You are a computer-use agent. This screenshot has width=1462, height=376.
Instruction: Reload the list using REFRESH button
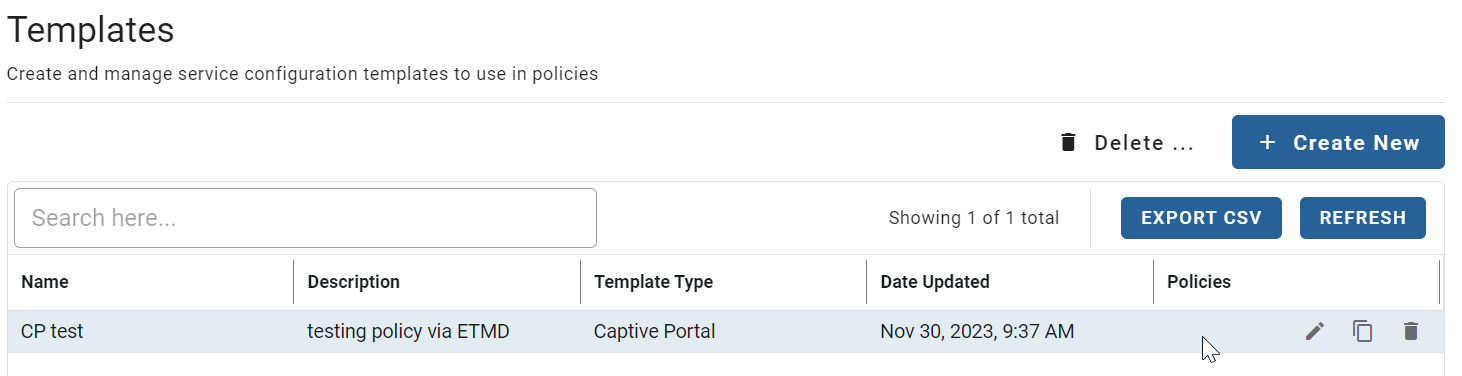pos(1363,218)
